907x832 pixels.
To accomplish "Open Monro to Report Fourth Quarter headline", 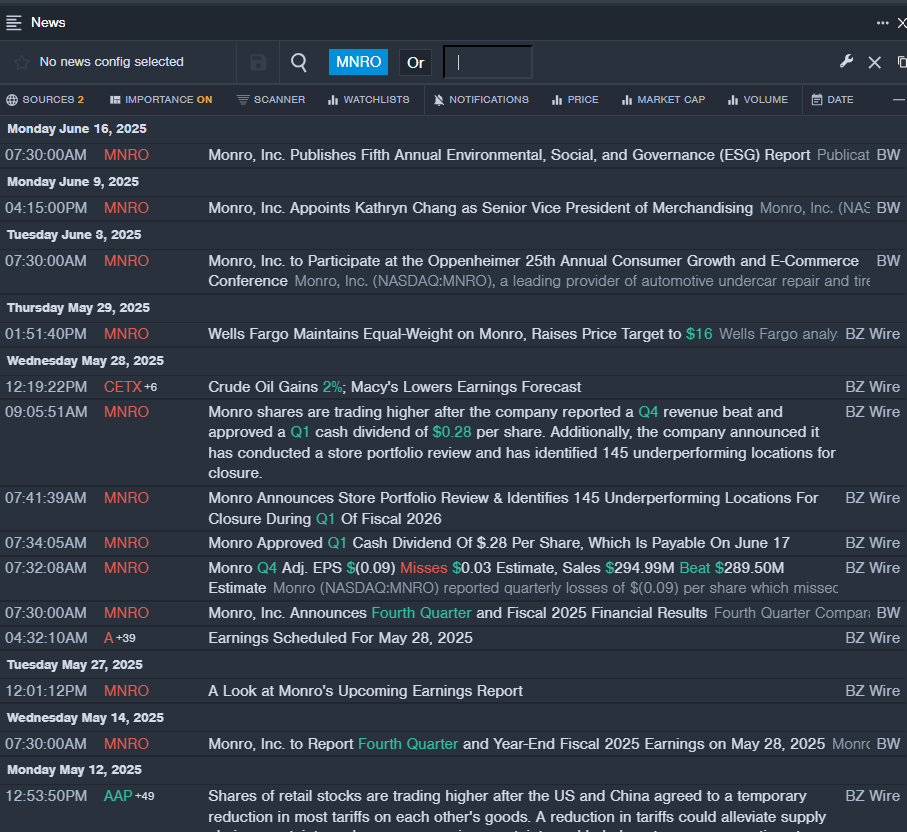I will 517,743.
